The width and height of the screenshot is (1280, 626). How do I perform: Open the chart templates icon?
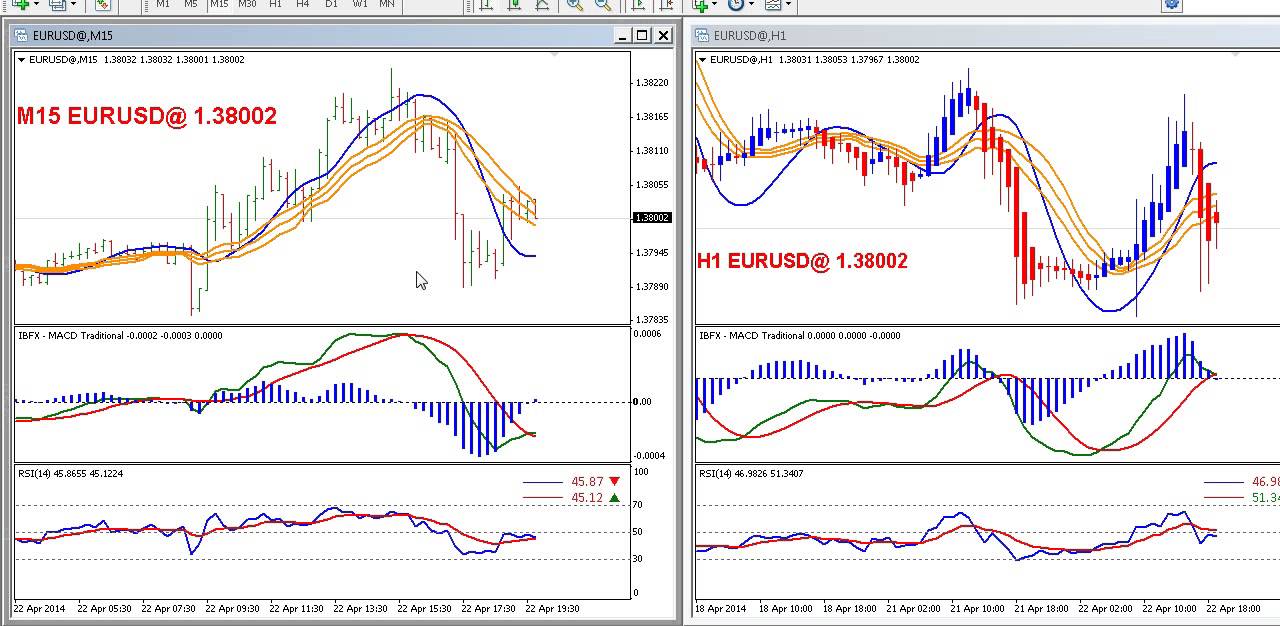773,4
